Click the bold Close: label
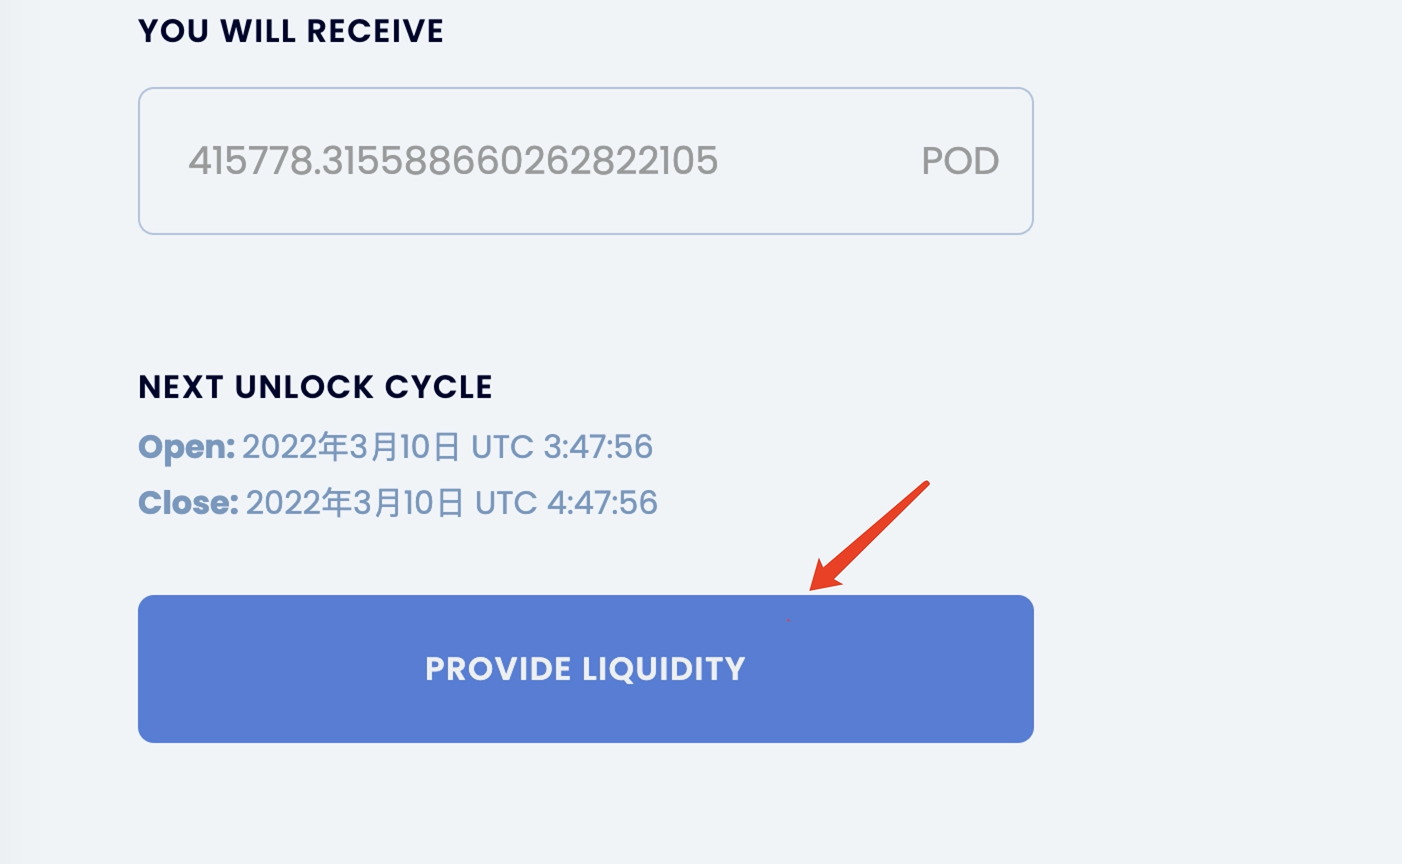Image resolution: width=1402 pixels, height=864 pixels. pyautogui.click(x=188, y=503)
